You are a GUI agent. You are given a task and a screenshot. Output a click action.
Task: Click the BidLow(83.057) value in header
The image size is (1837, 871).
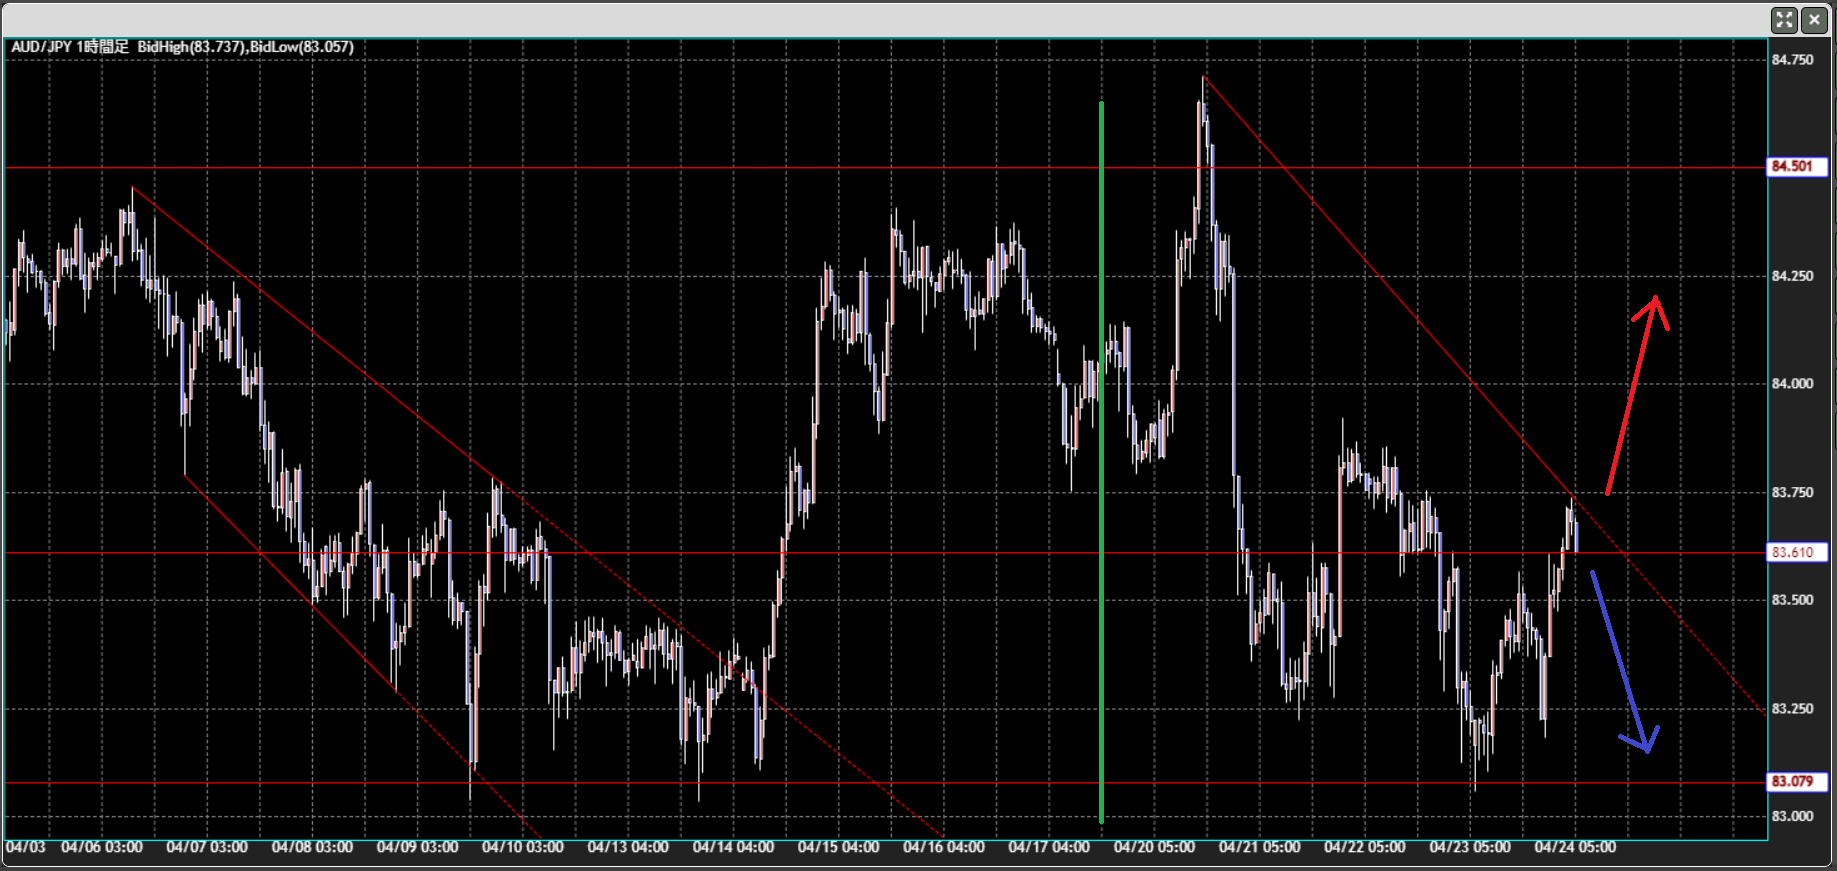coord(302,47)
